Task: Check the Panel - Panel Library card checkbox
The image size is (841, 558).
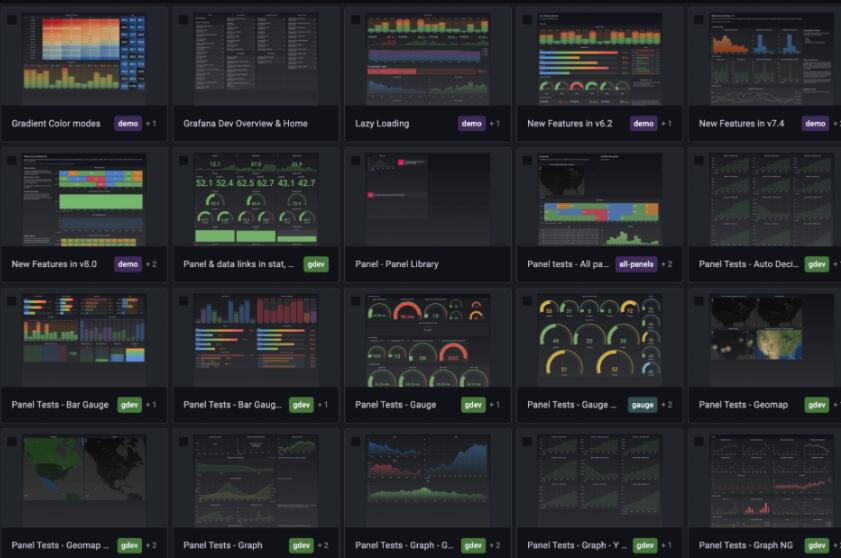Action: [x=355, y=160]
